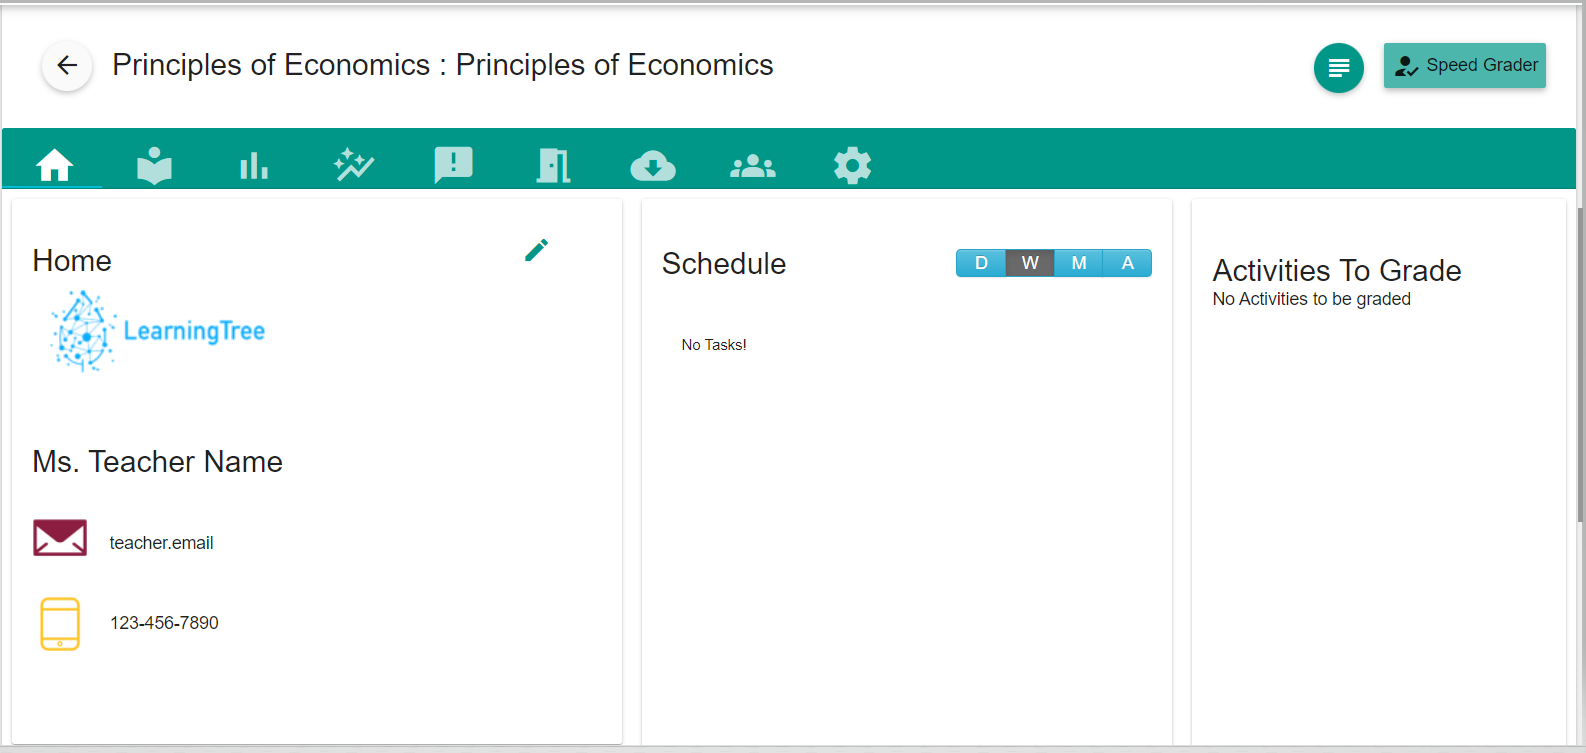1586x753 pixels.
Task: Switch Schedule to M view
Action: coord(1079,263)
